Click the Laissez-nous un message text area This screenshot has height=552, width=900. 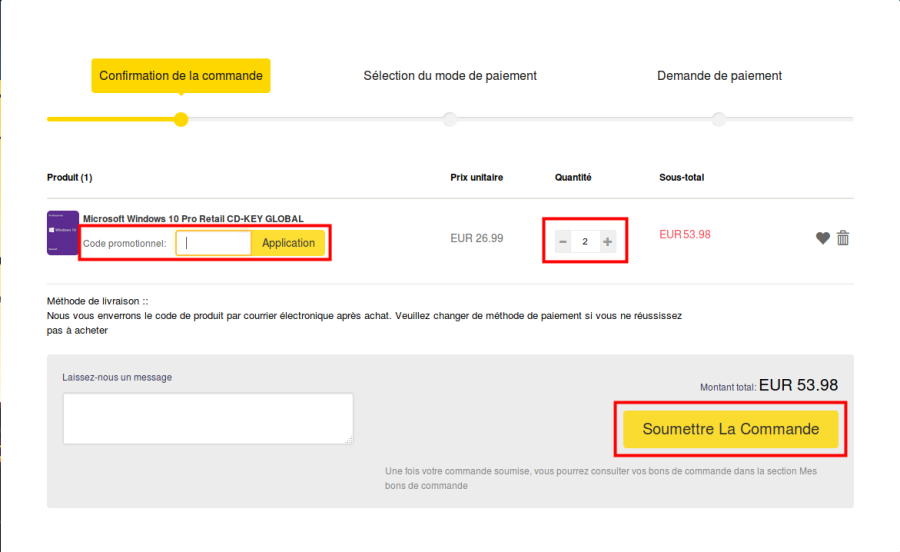[207, 418]
